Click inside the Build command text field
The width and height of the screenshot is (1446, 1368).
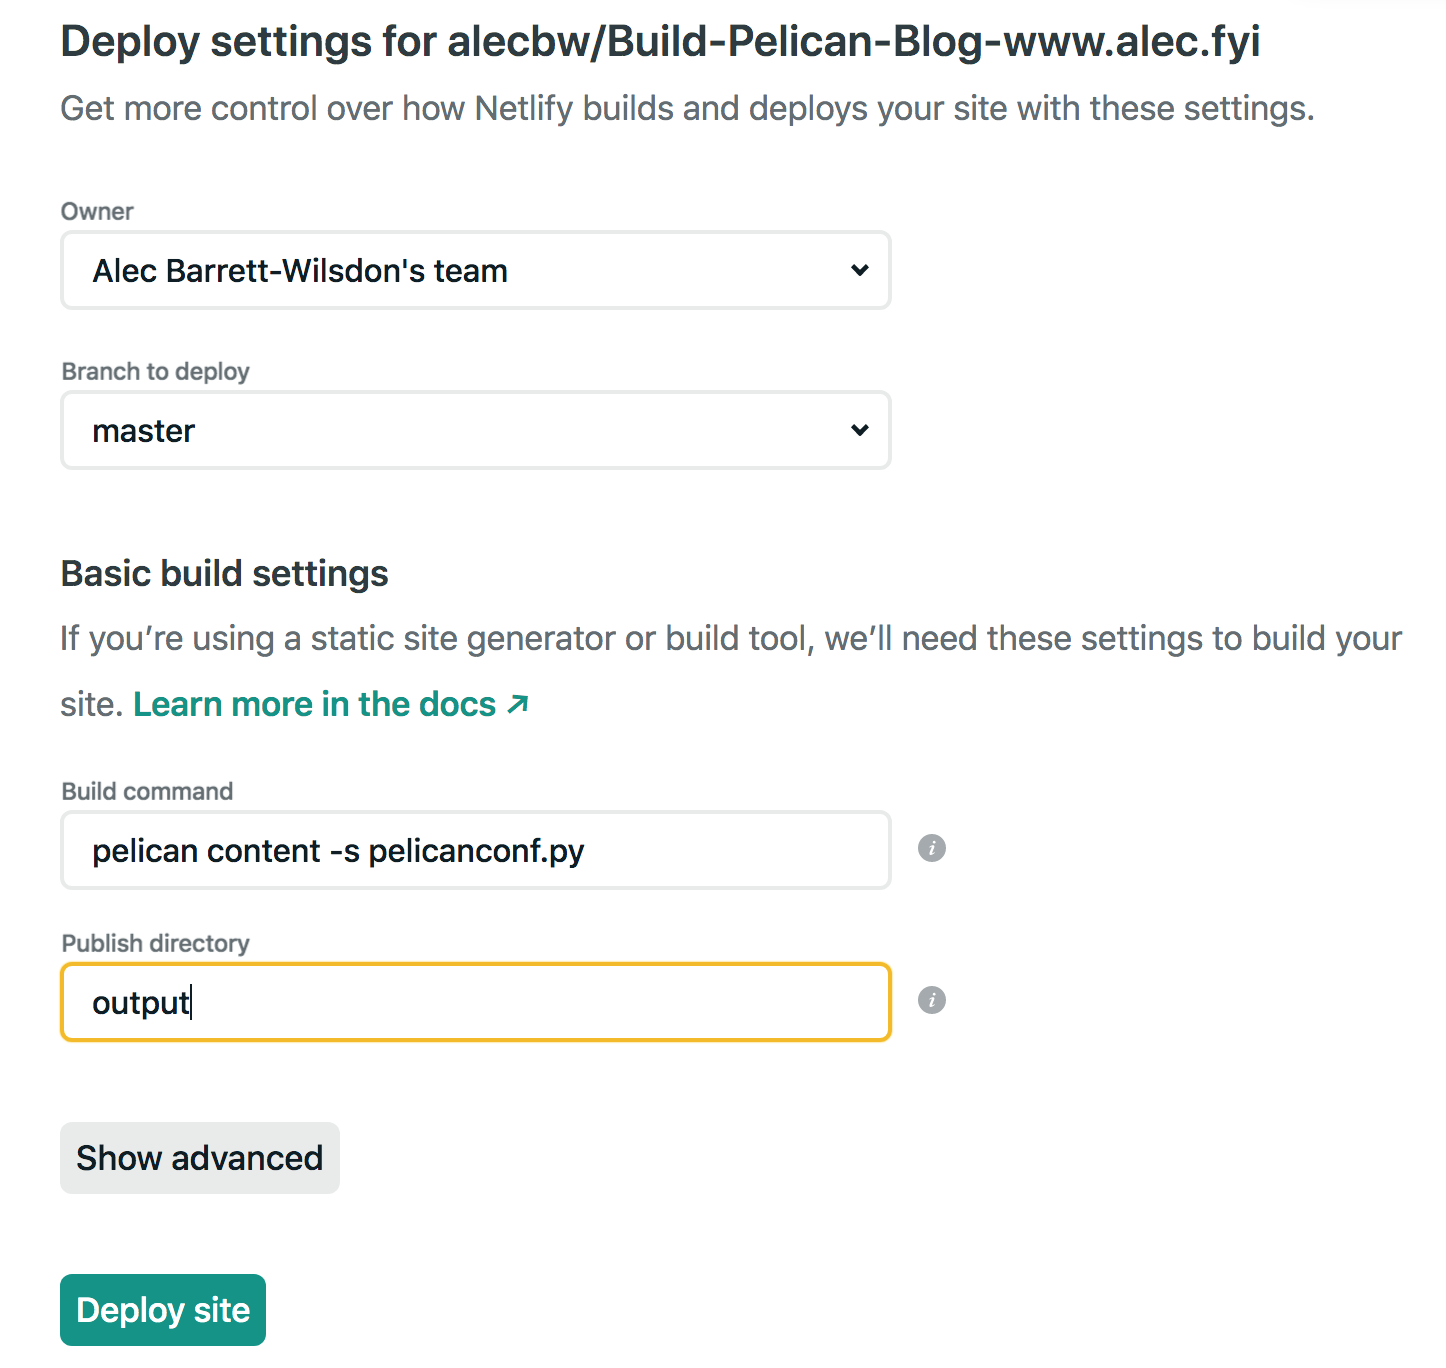[x=476, y=850]
